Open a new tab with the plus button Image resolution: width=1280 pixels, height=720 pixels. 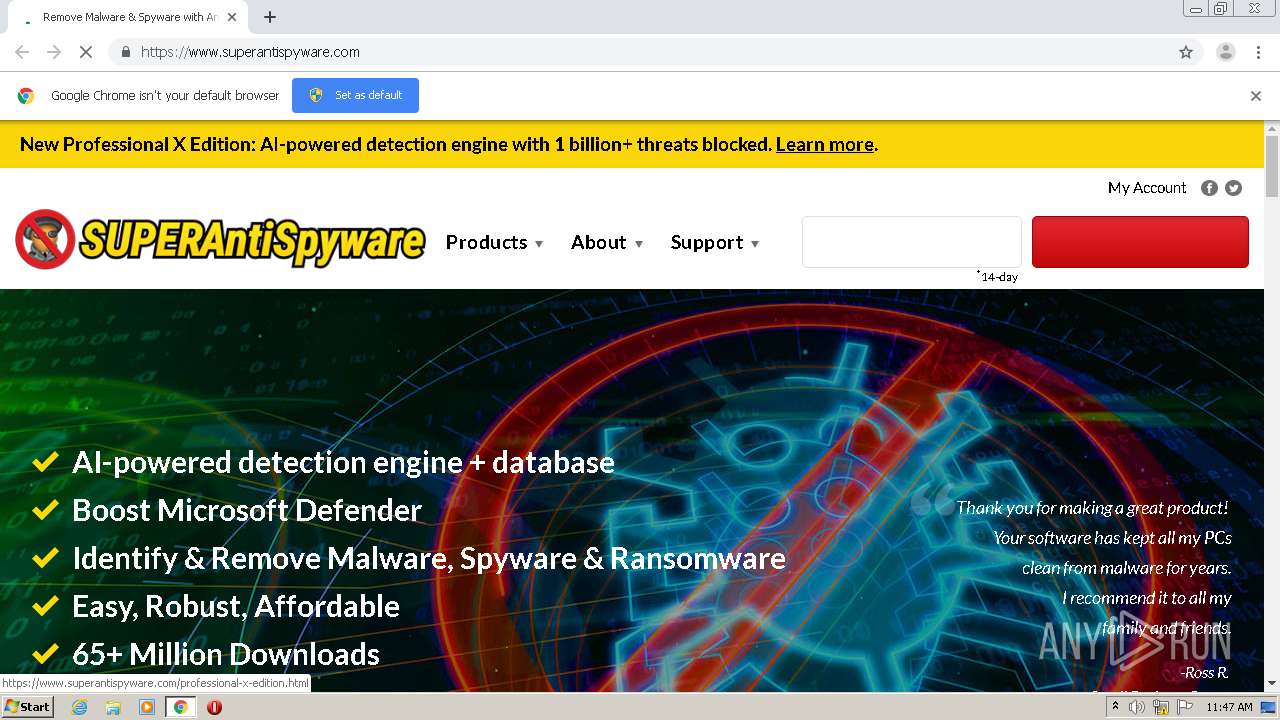[270, 17]
